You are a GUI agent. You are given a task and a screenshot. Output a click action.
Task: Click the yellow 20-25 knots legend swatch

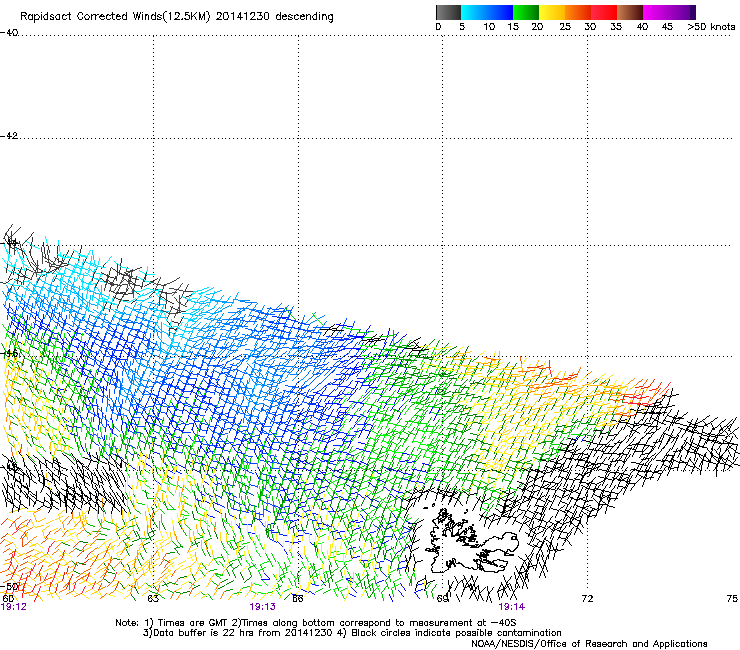(552, 12)
